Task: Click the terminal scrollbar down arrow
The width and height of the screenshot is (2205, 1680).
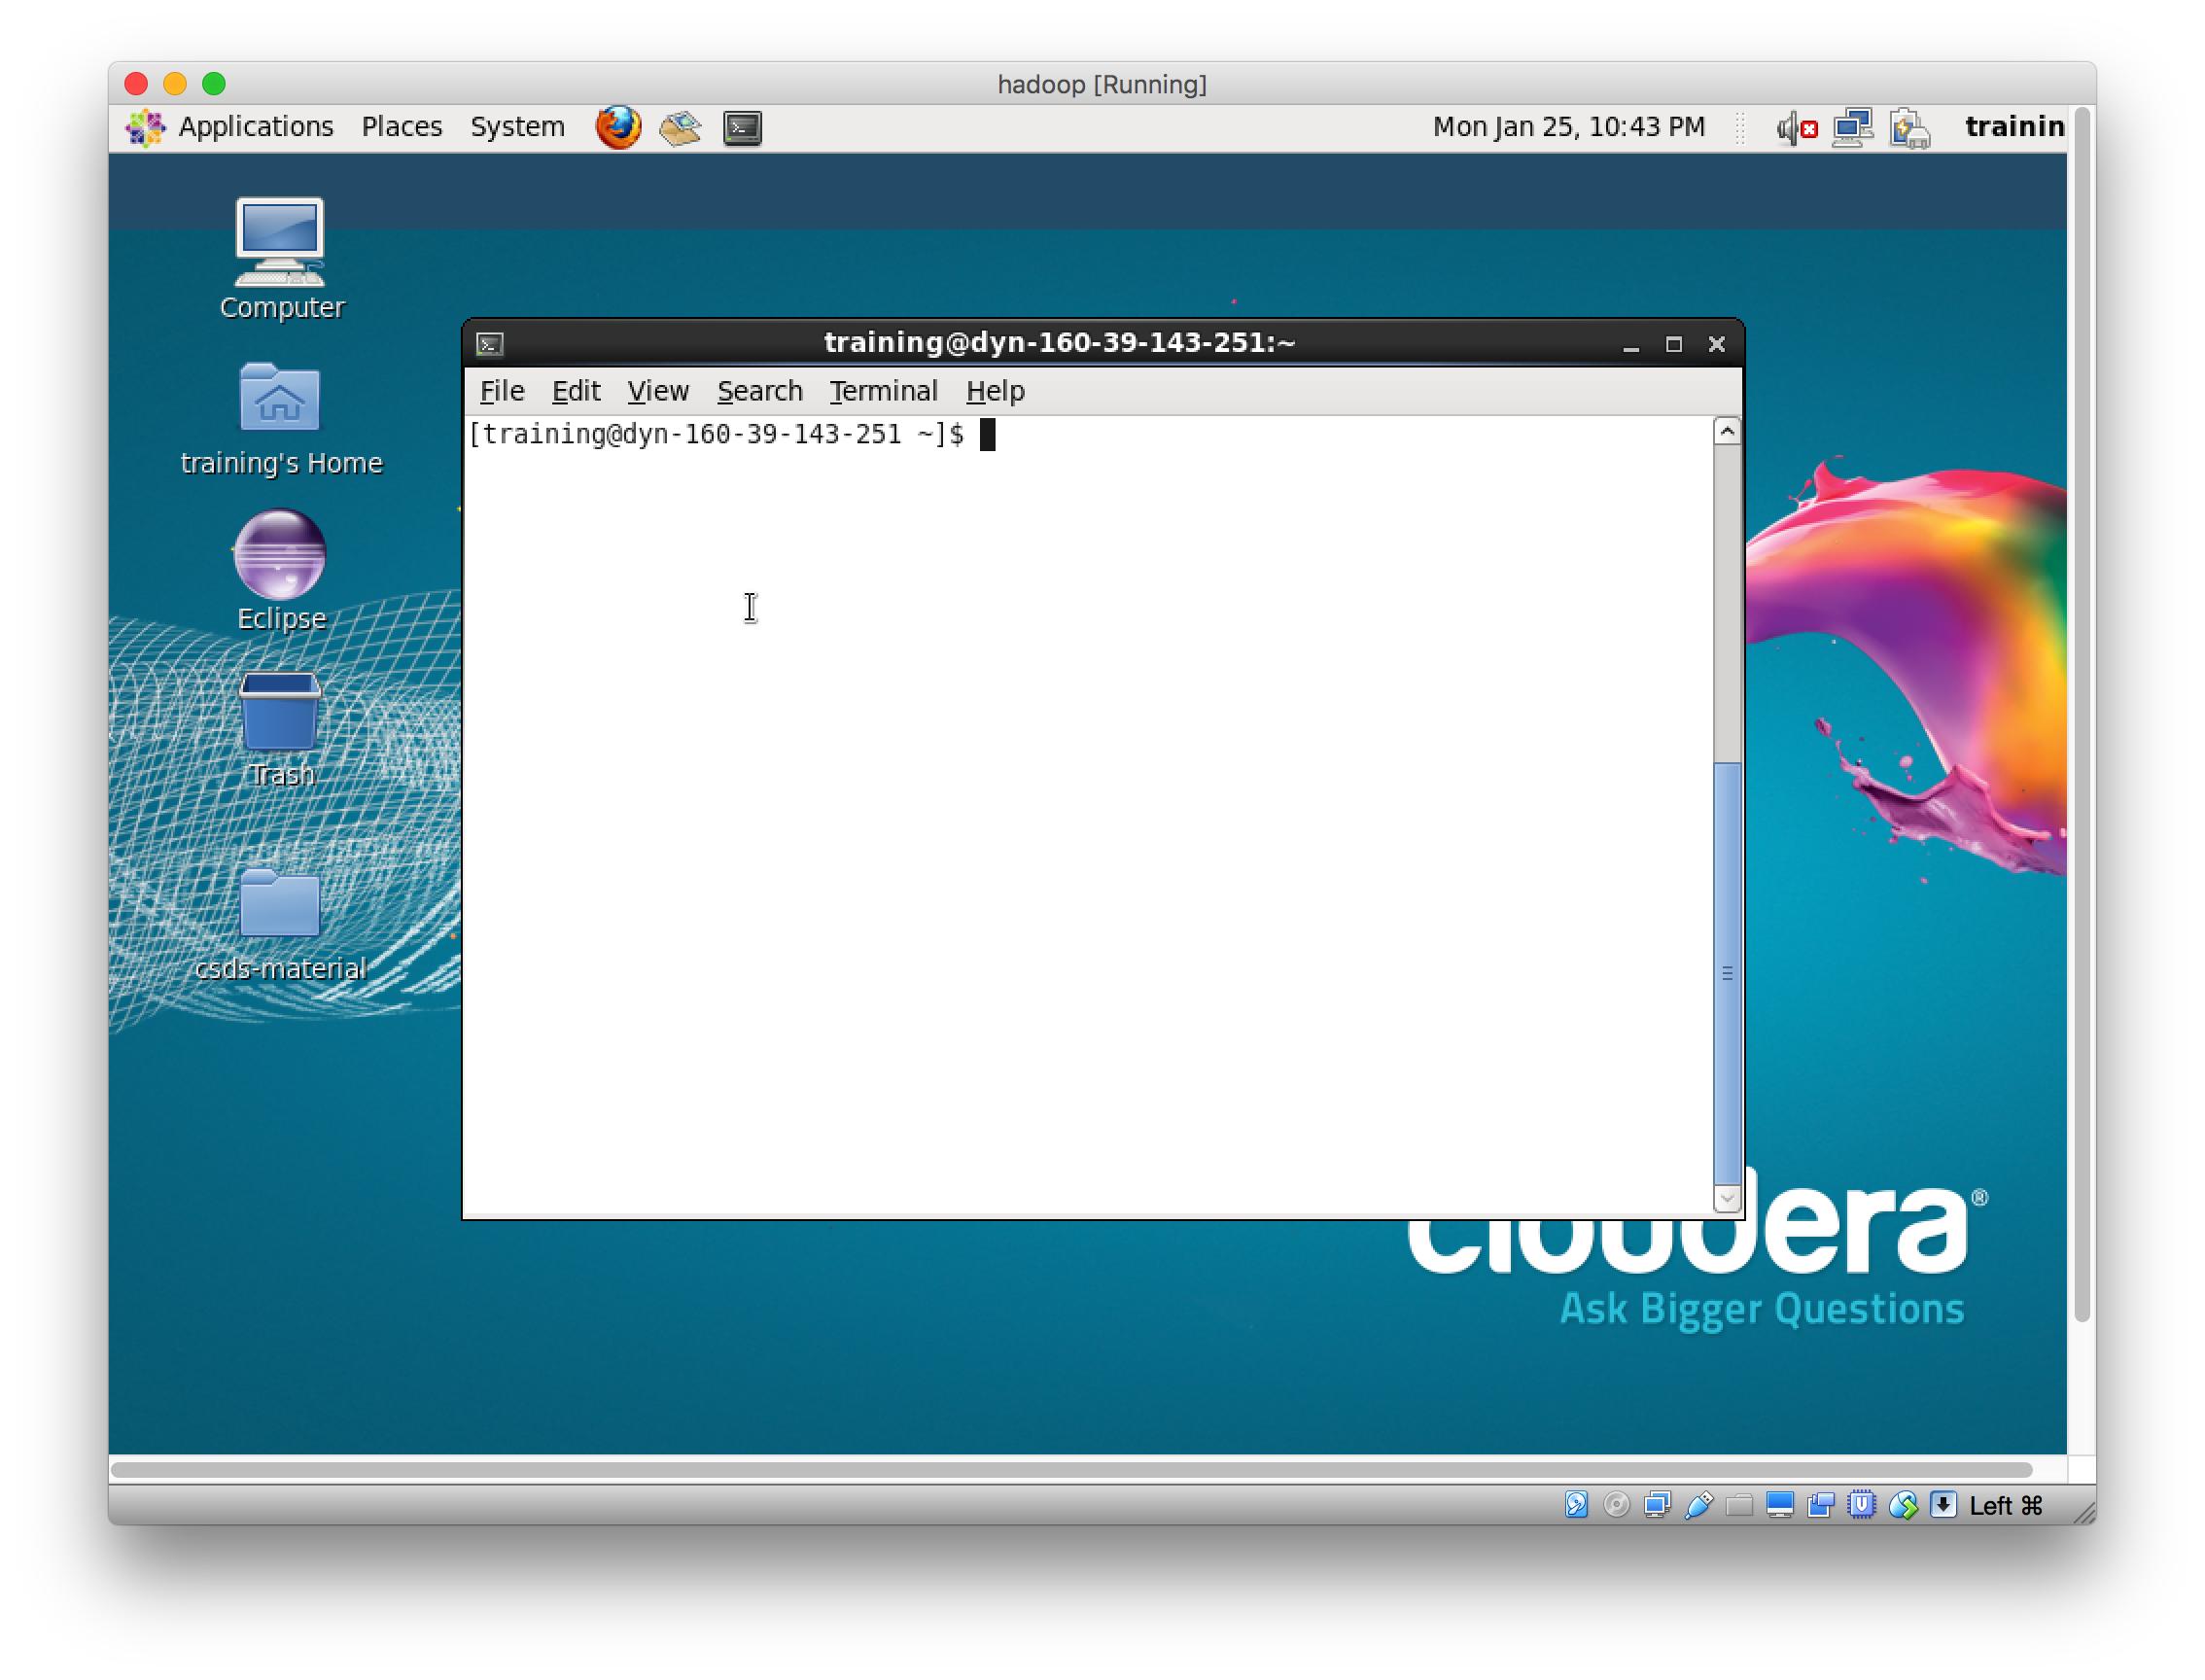Action: 1726,1197
